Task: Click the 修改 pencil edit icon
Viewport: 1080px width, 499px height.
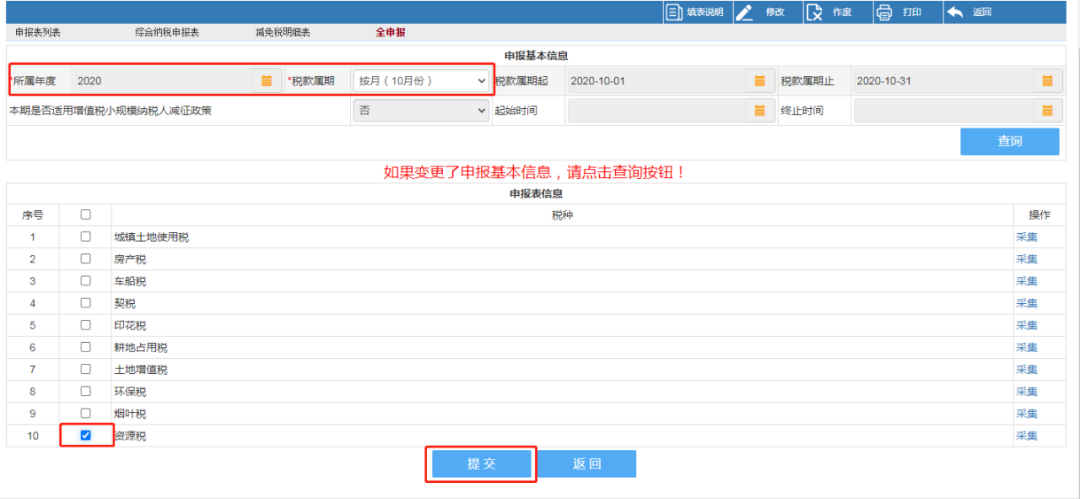Action: click(745, 12)
